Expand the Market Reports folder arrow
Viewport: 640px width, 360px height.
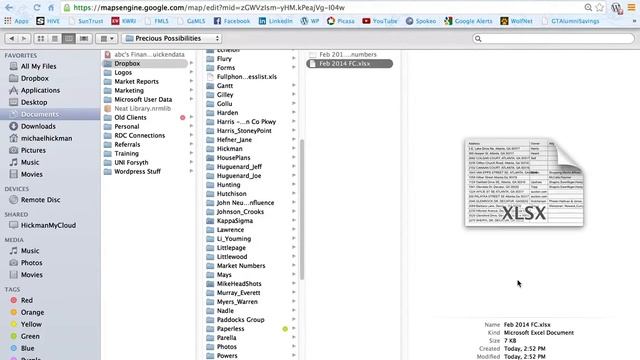pos(191,81)
